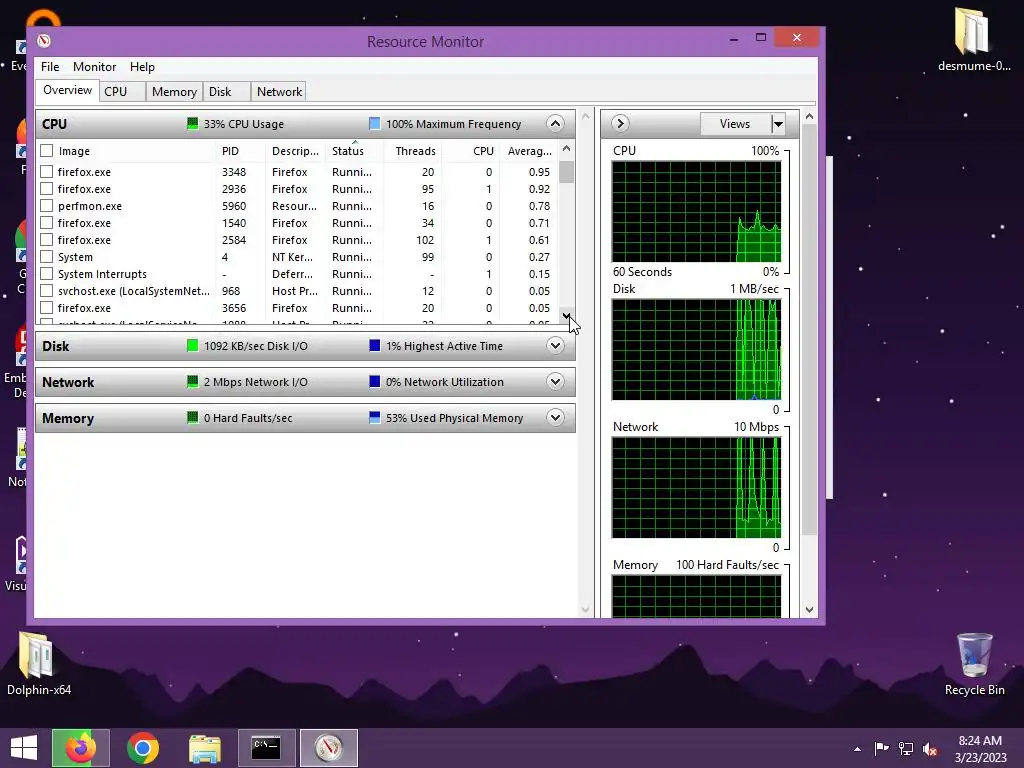The height and width of the screenshot is (768, 1024).
Task: Open the Help menu
Action: point(142,67)
